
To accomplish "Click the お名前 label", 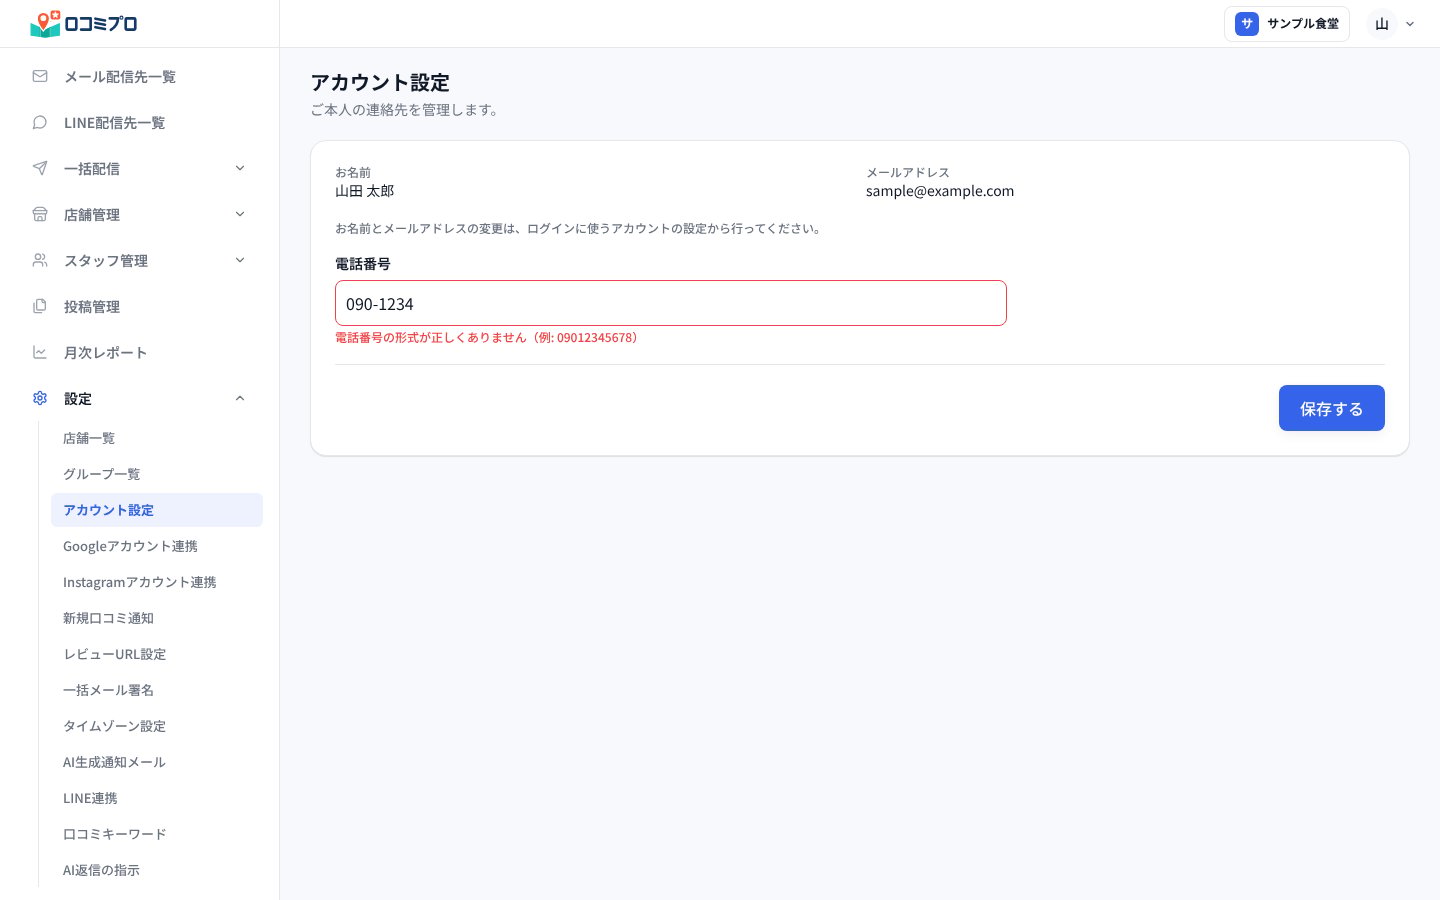I will pyautogui.click(x=353, y=173).
